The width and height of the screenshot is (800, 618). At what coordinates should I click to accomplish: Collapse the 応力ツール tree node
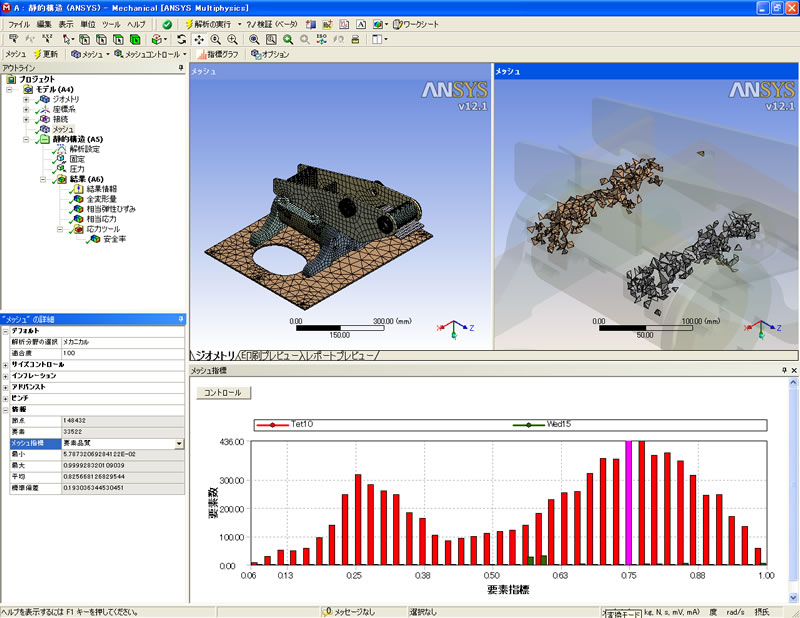pos(60,229)
